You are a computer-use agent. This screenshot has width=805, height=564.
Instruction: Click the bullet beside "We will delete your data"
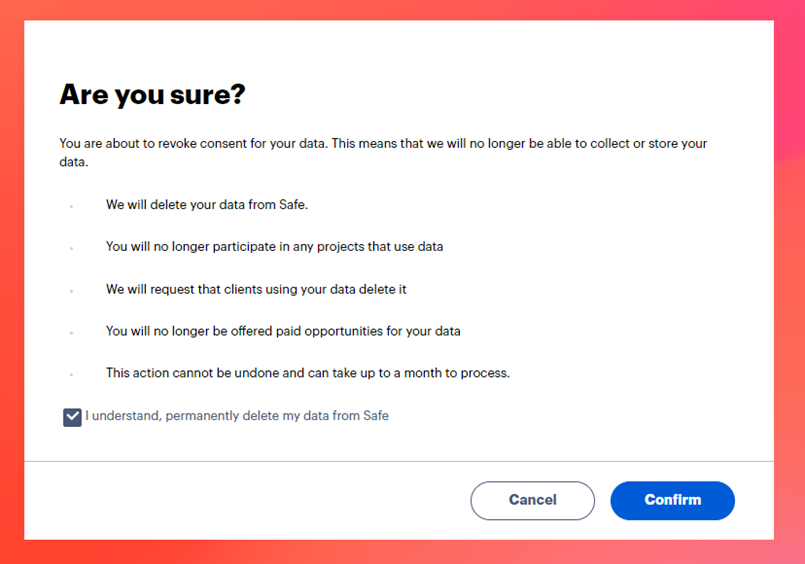[71, 206]
